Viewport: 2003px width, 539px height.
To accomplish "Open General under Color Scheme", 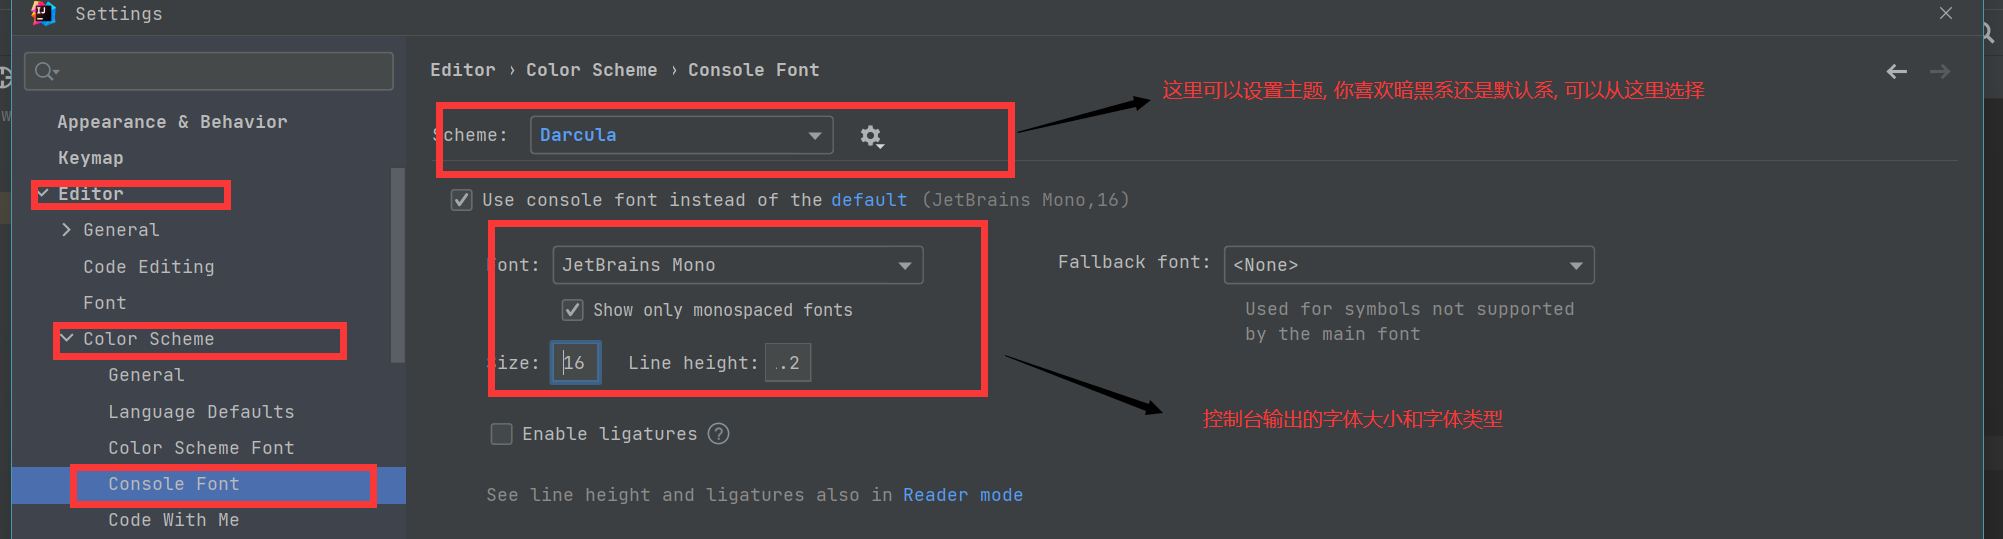I will [146, 375].
